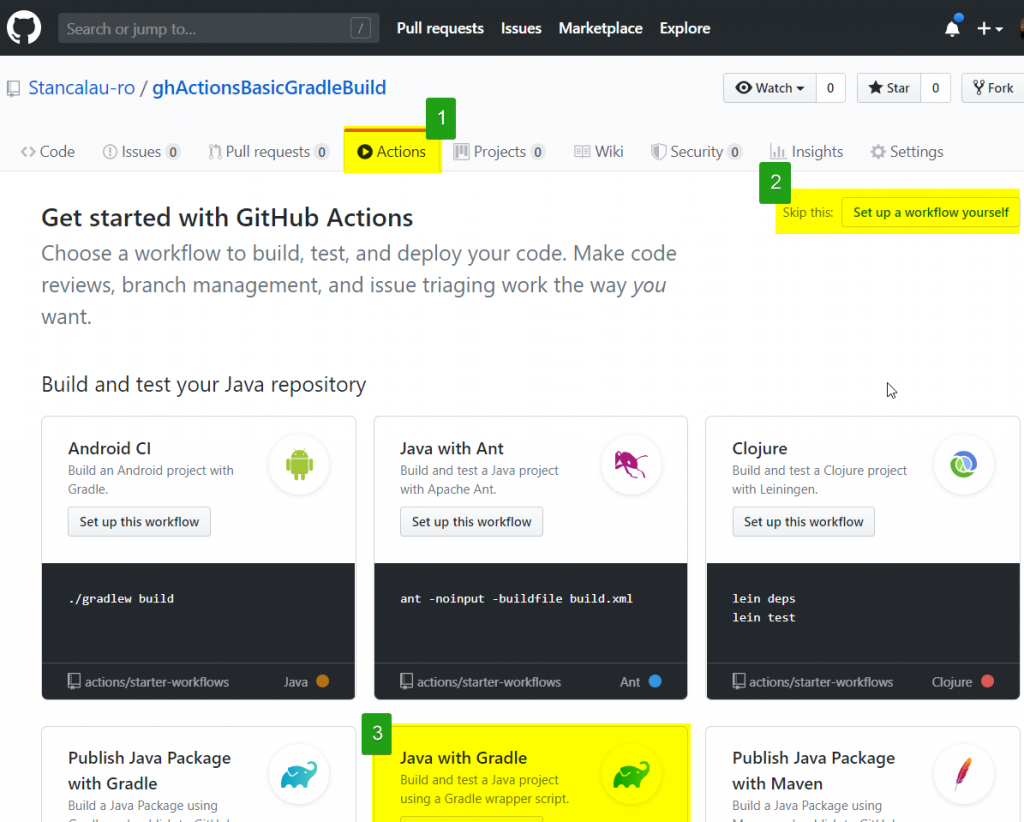Open the ghActionsBasicGradleBuild repository link
The width and height of the screenshot is (1024, 822).
point(269,87)
